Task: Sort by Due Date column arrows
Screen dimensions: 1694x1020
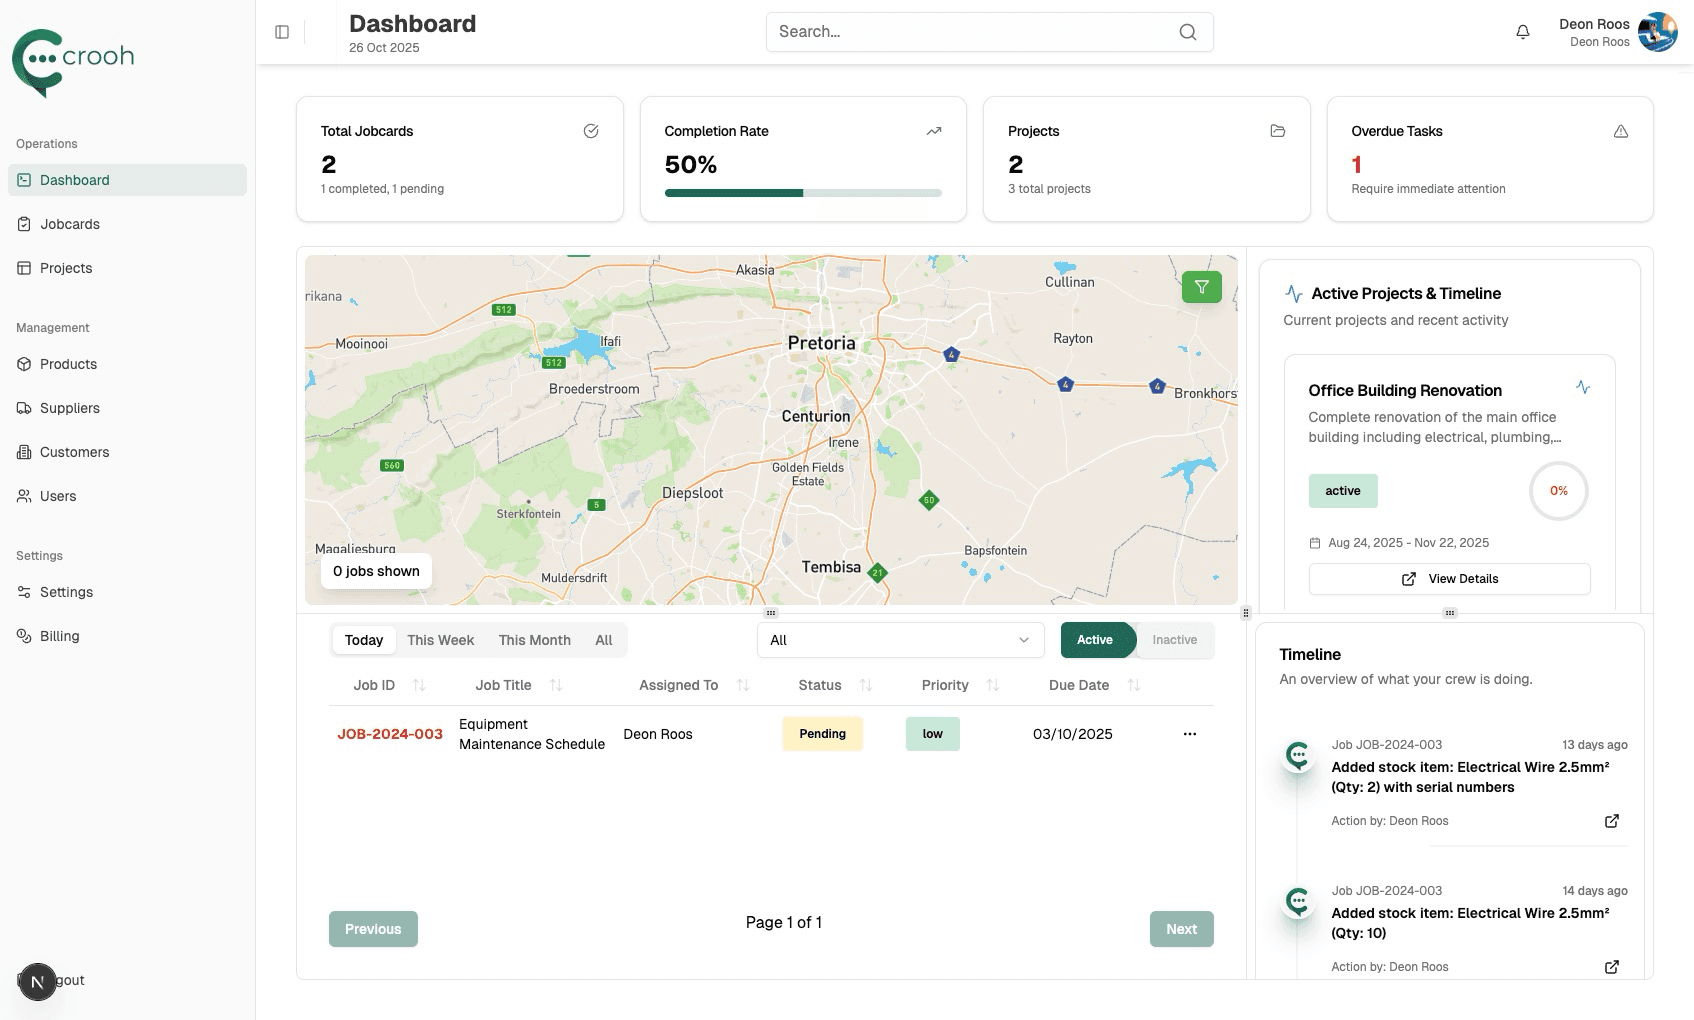Action: 1133,685
